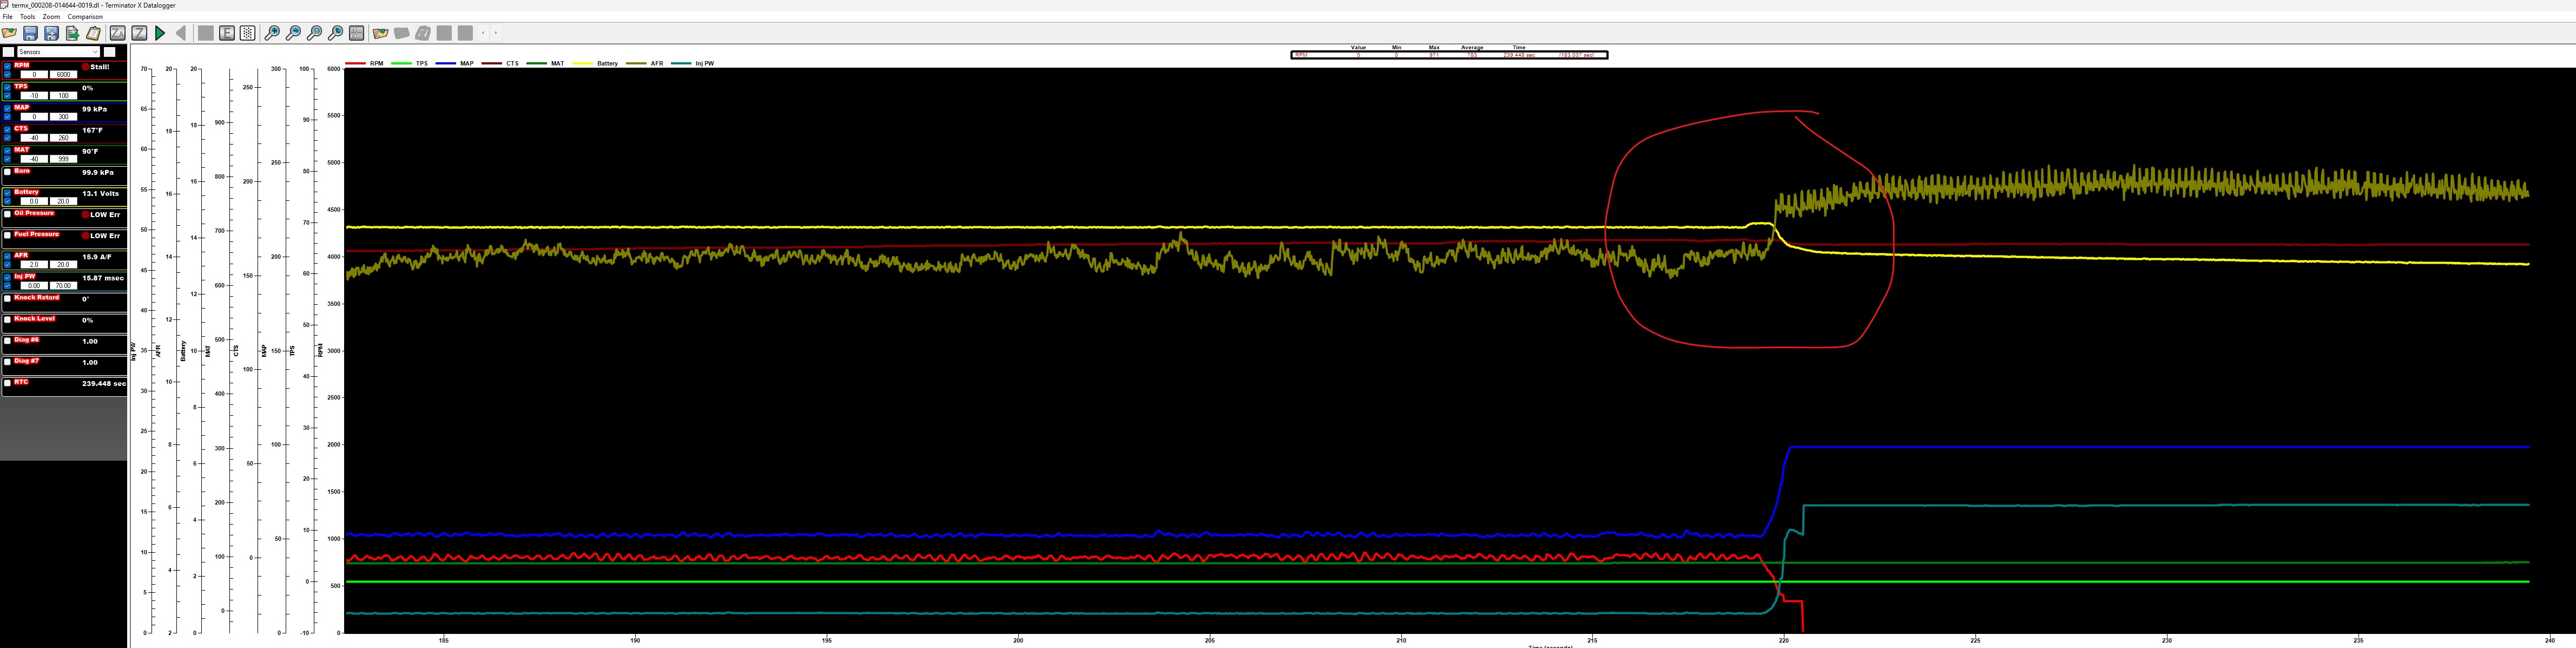Enable the RTC channel checkbox
The width and height of the screenshot is (2576, 648).
coord(8,383)
